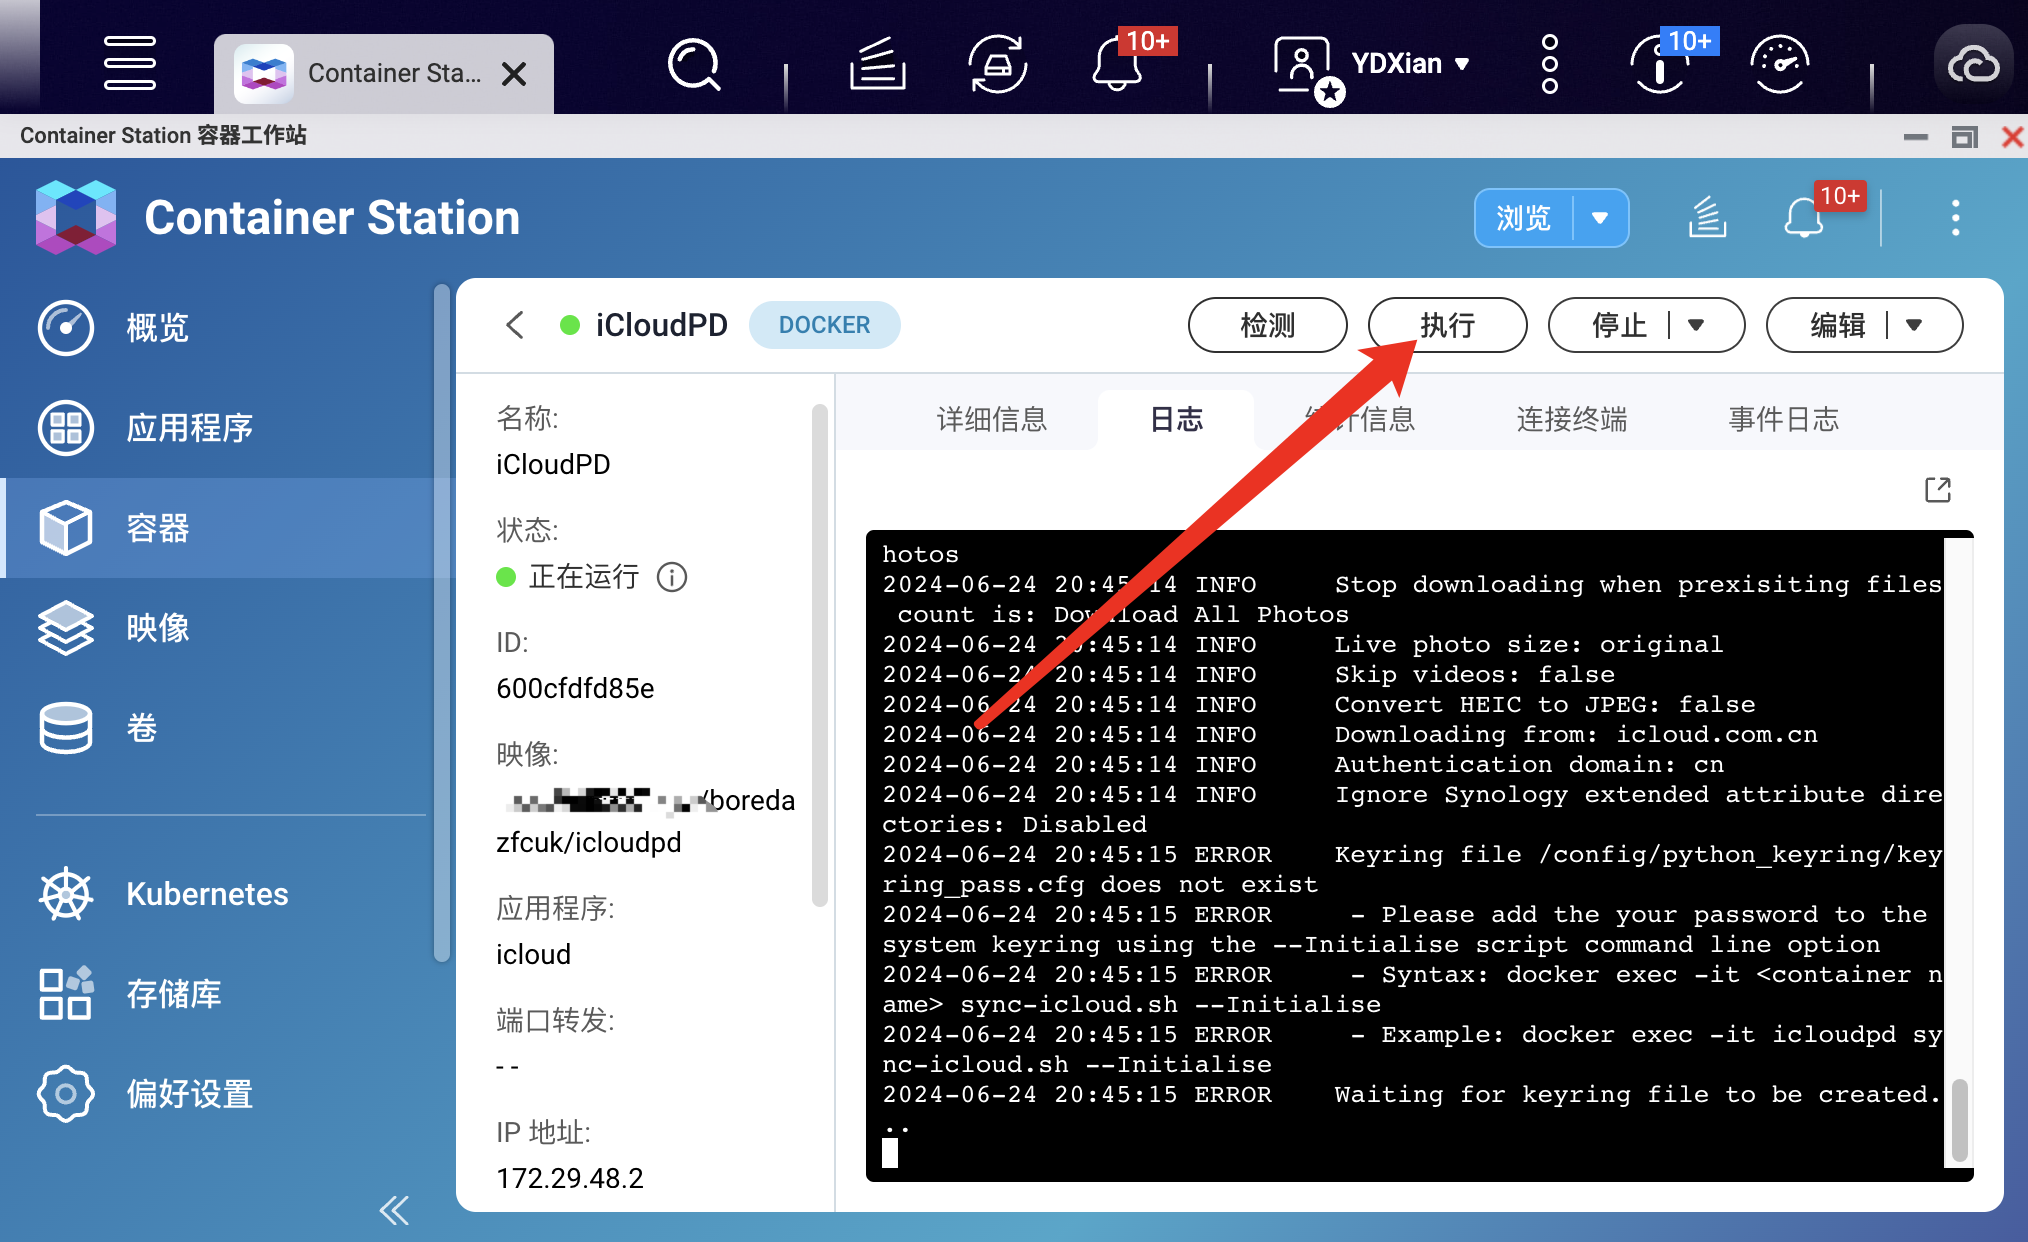Viewport: 2028px width, 1242px height.
Task: Click the icloud application value
Action: pyautogui.click(x=533, y=954)
